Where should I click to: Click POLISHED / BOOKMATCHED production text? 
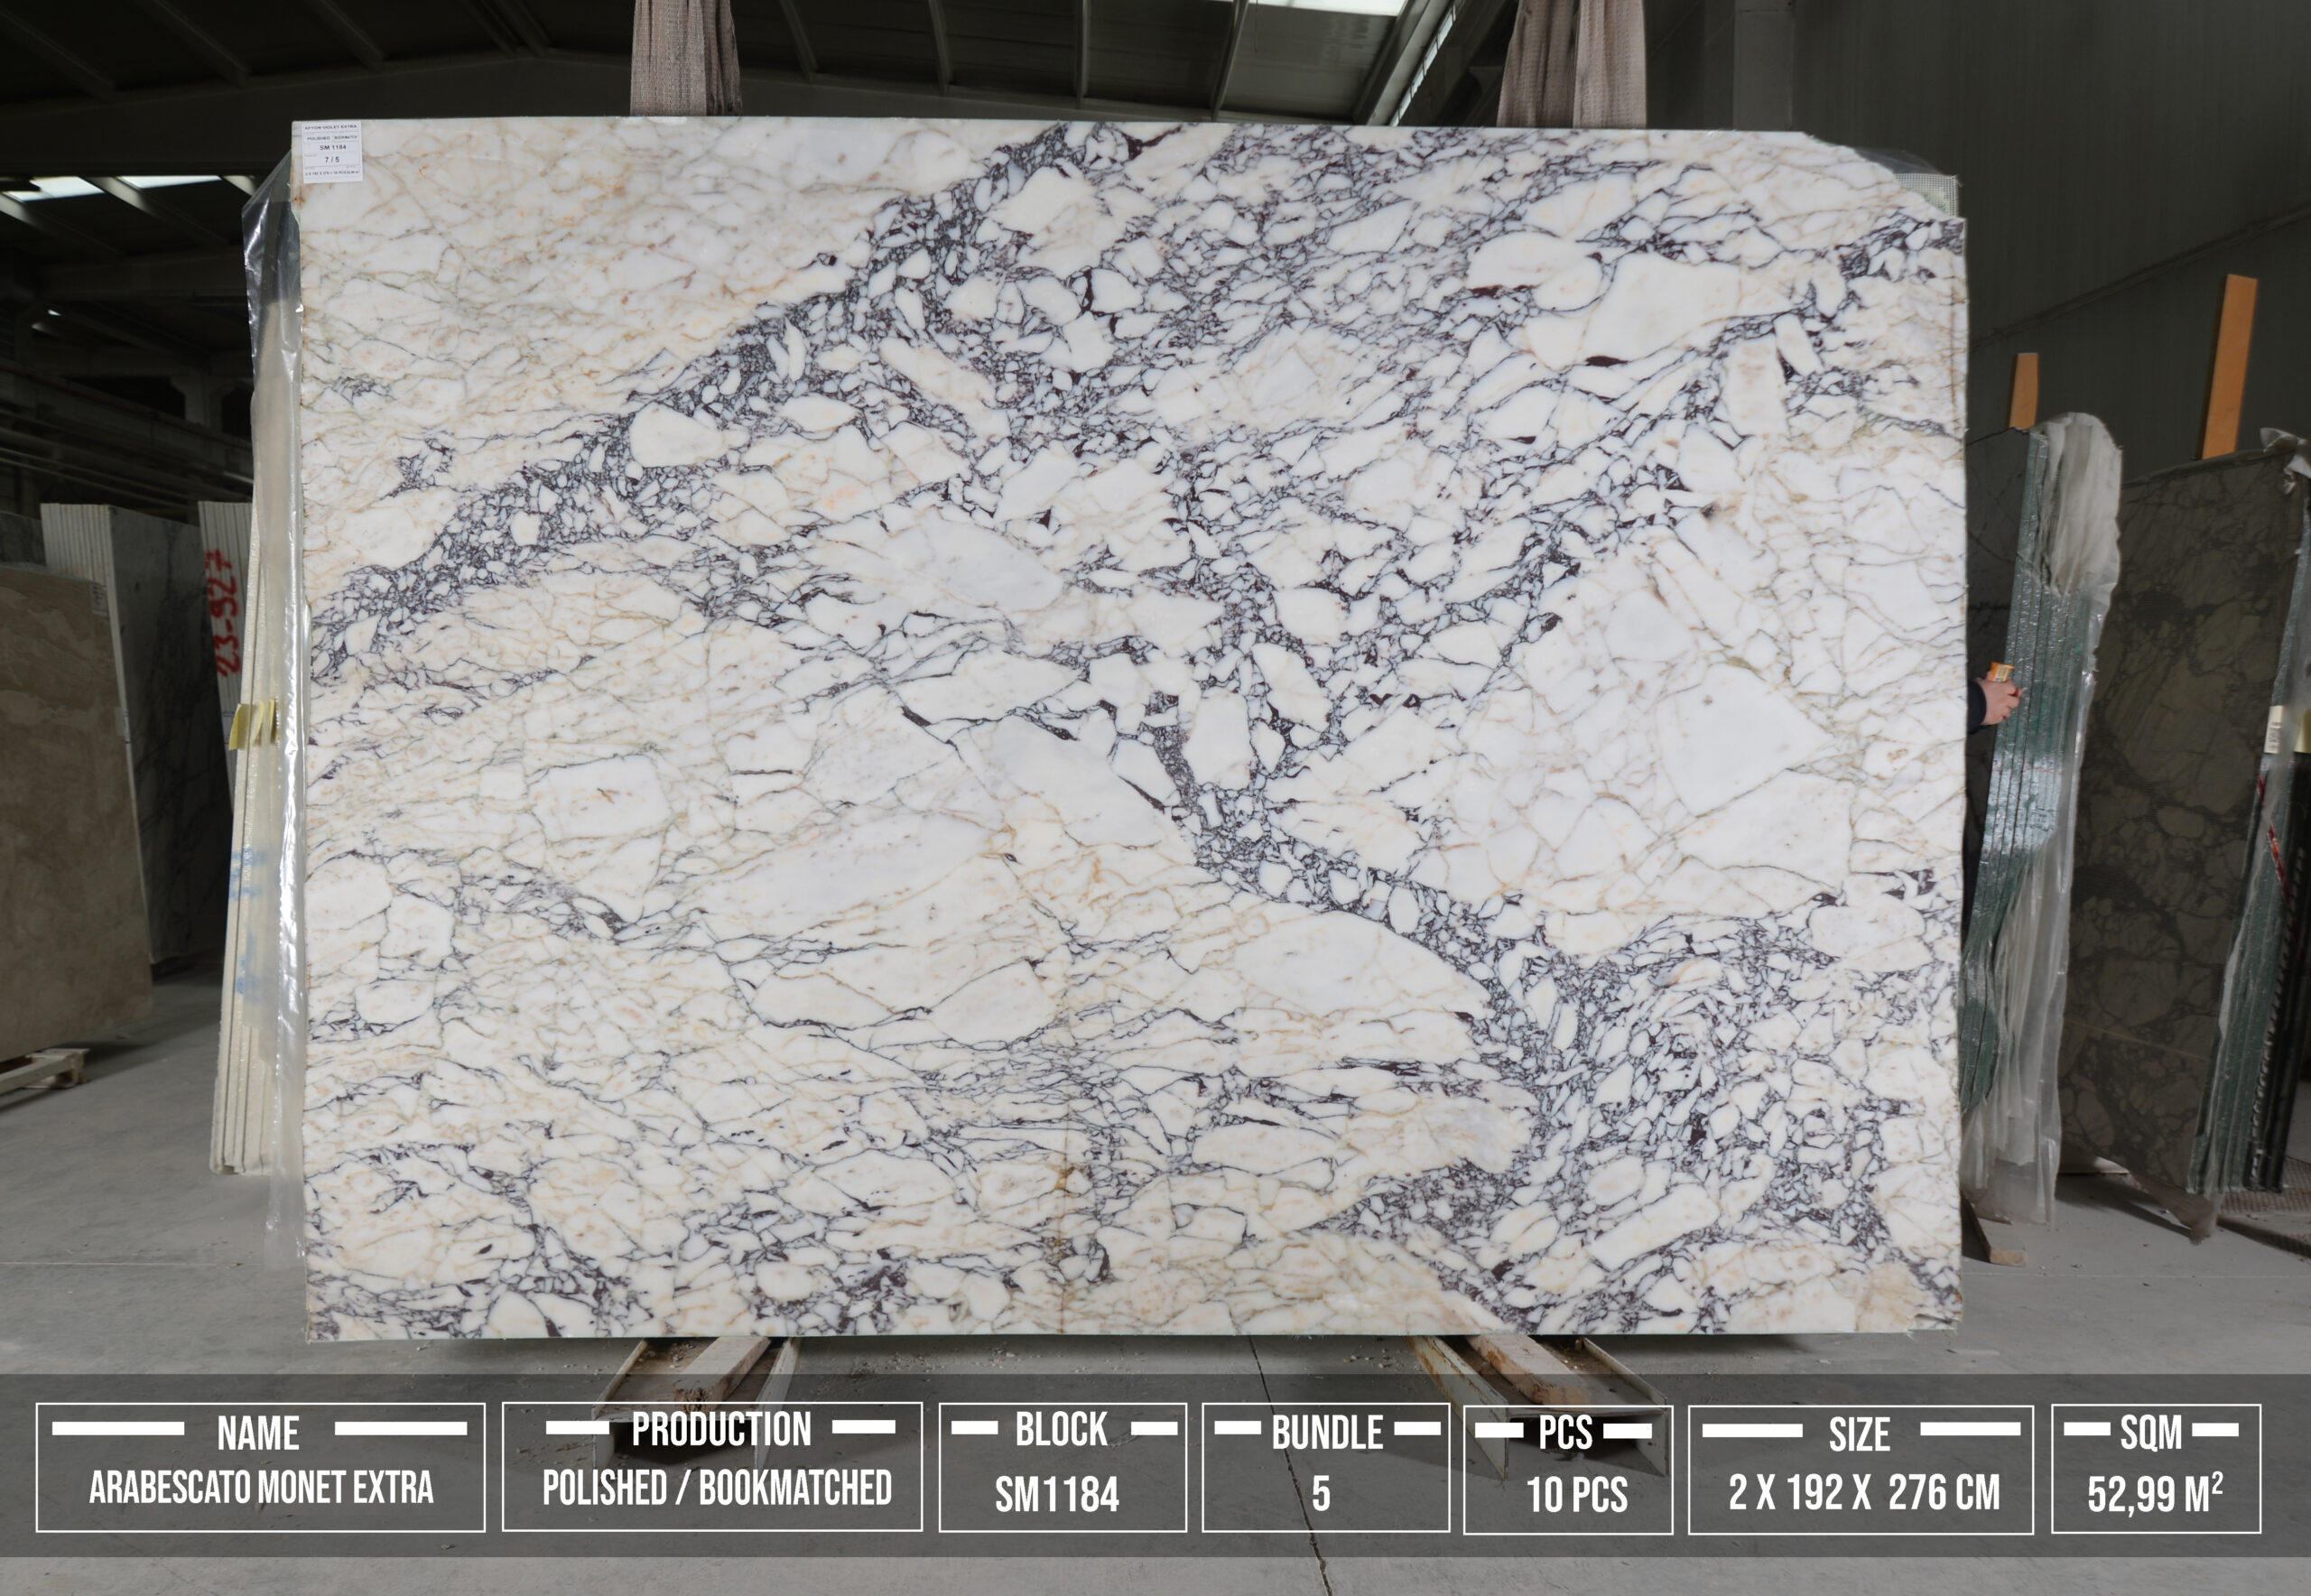(x=716, y=1487)
